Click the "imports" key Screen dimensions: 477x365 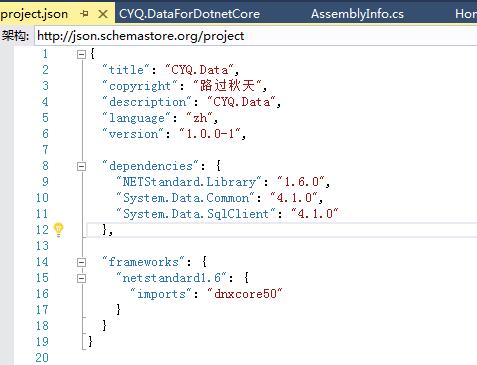pyautogui.click(x=161, y=294)
